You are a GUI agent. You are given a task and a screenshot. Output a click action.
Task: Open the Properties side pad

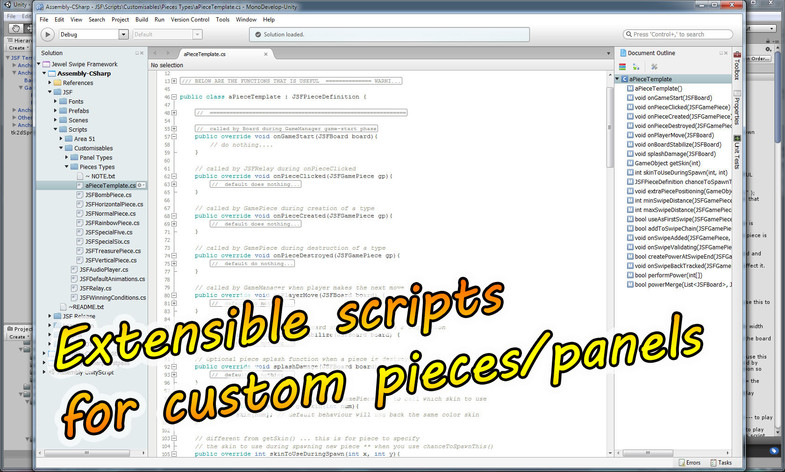tap(737, 108)
